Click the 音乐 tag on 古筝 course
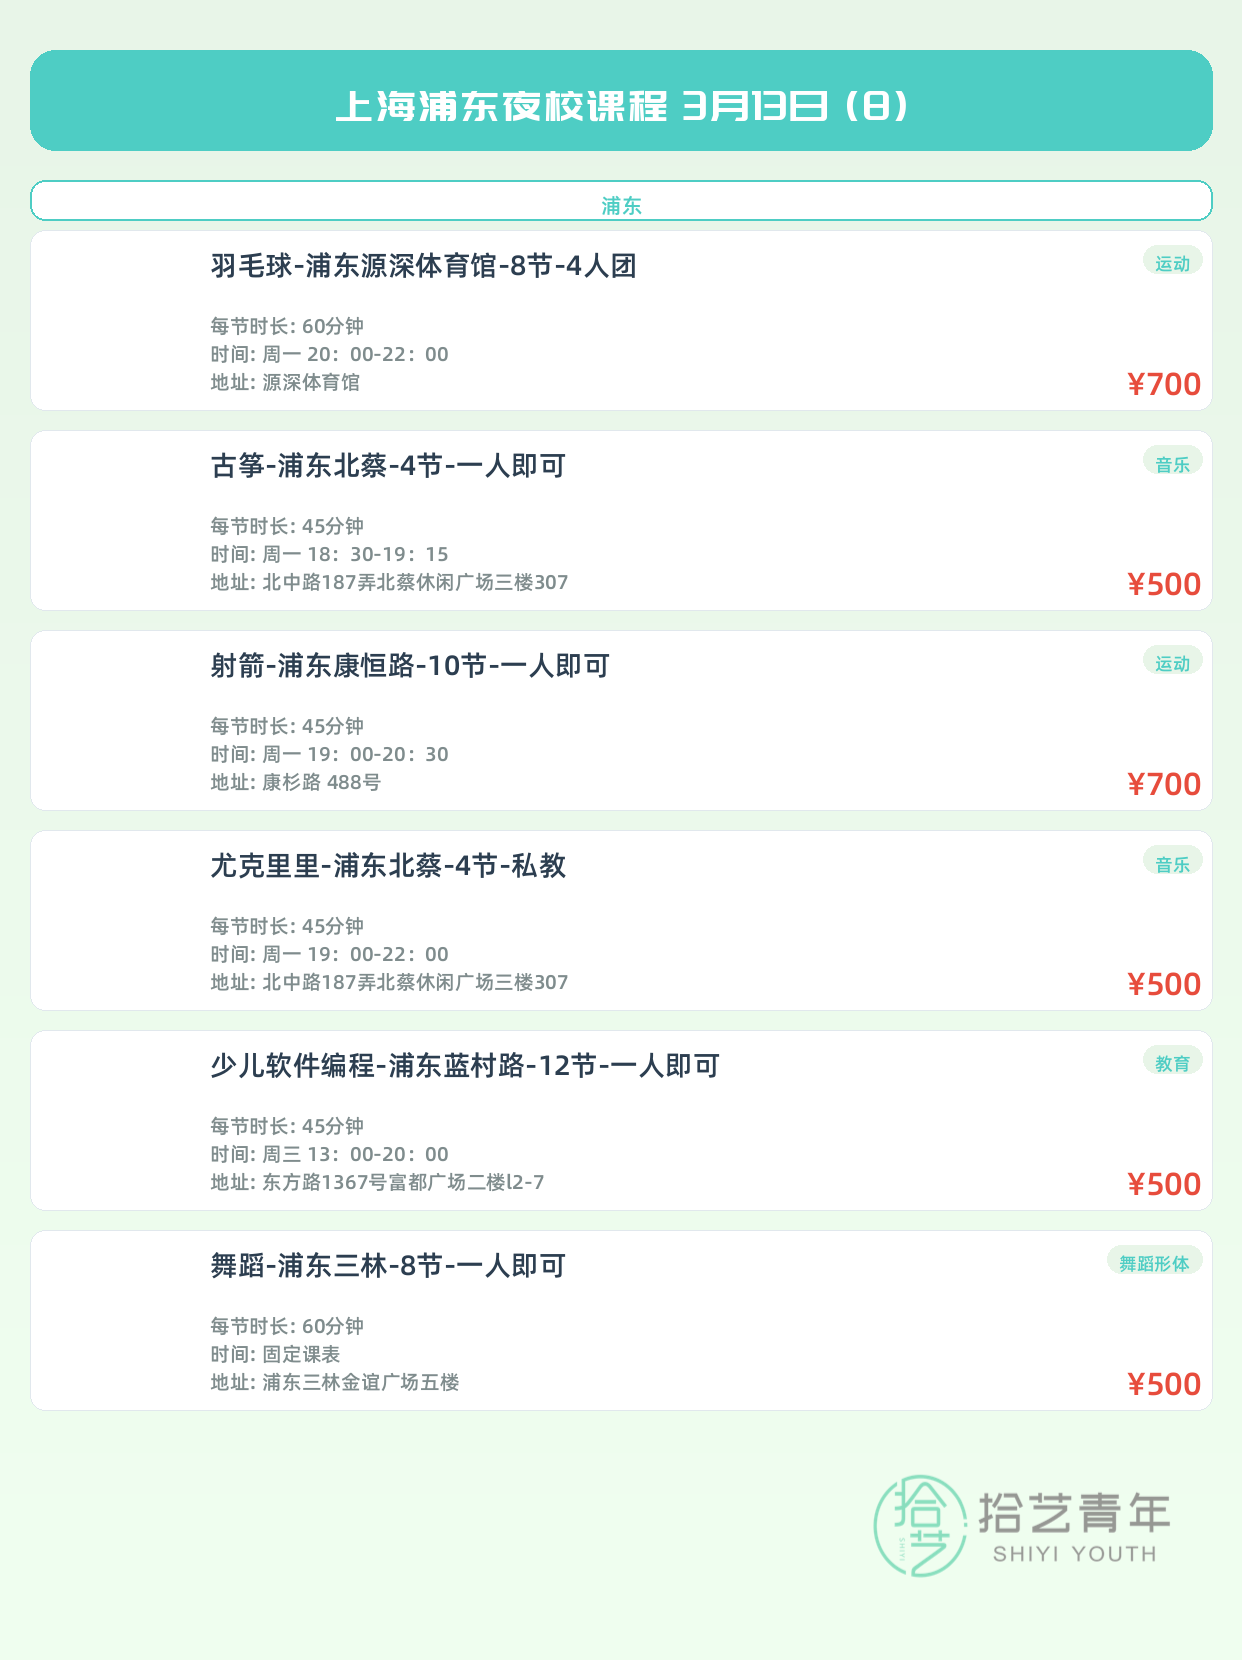1242x1660 pixels. tap(1172, 464)
